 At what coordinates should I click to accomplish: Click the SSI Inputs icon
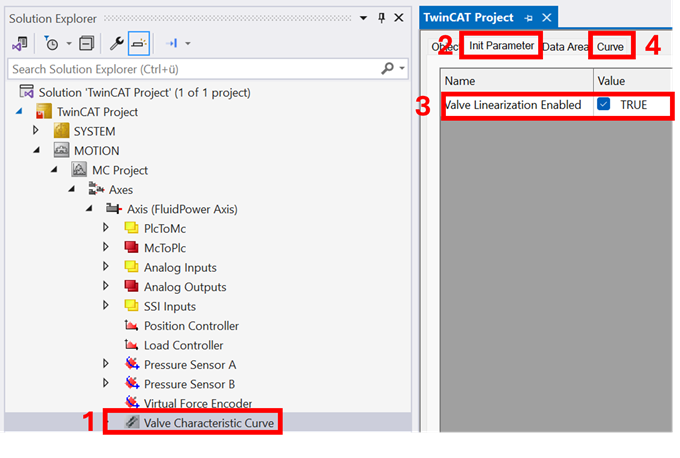pos(131,306)
